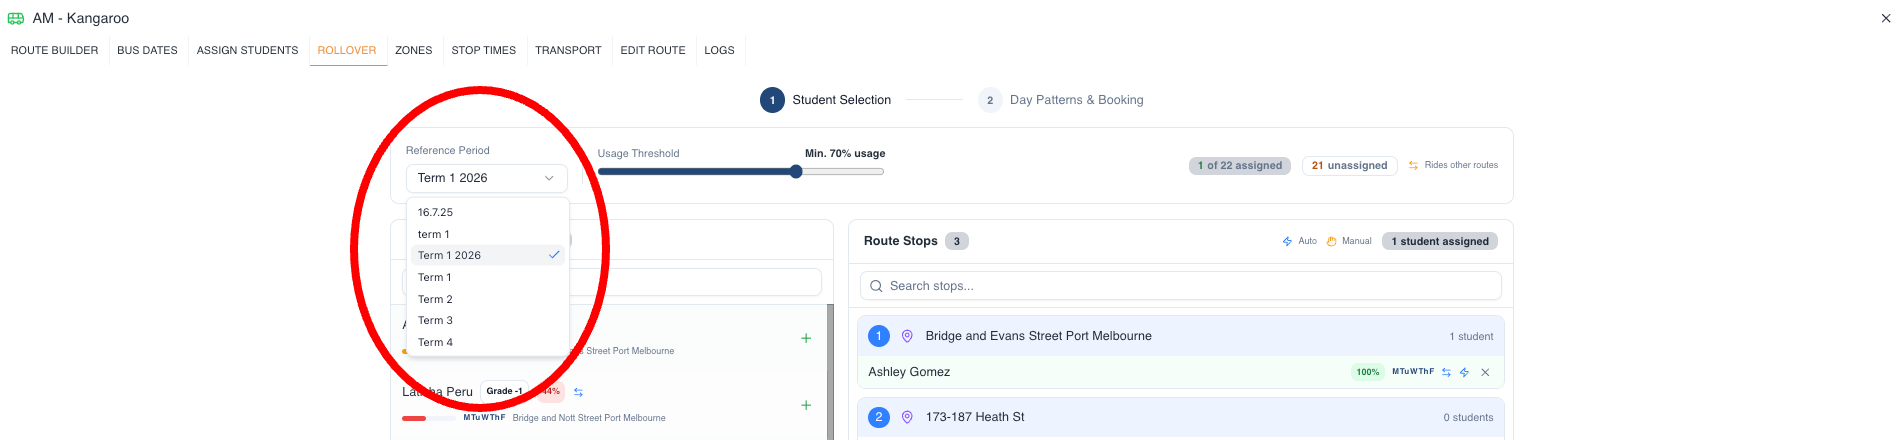
Task: Close the AM - Kangaroo dialog
Action: click(x=1886, y=18)
